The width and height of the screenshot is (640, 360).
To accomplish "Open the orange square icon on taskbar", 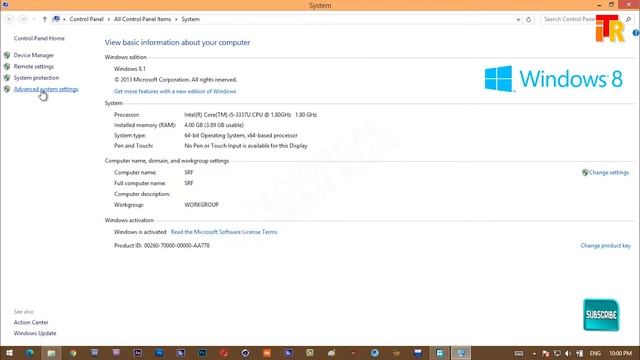I will pos(267,353).
